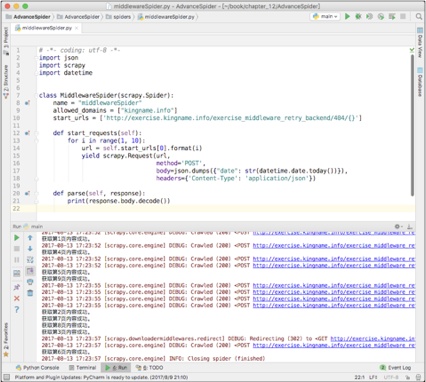
Task: Run main with coverage icon
Action: coord(369,16)
